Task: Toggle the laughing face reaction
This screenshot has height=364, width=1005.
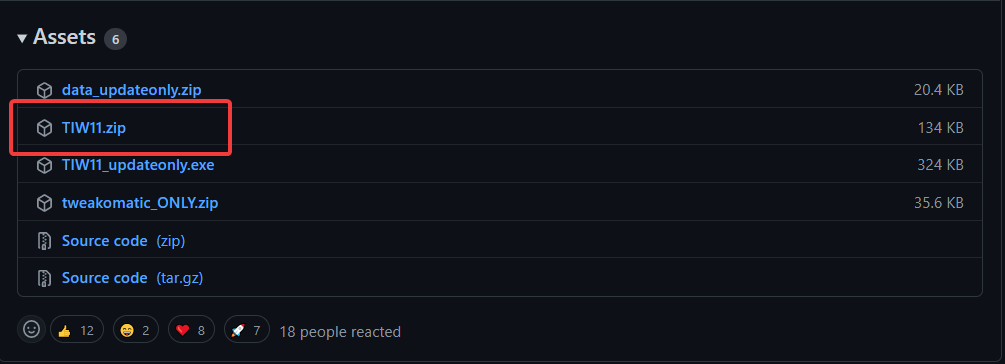Action: pyautogui.click(x=135, y=330)
